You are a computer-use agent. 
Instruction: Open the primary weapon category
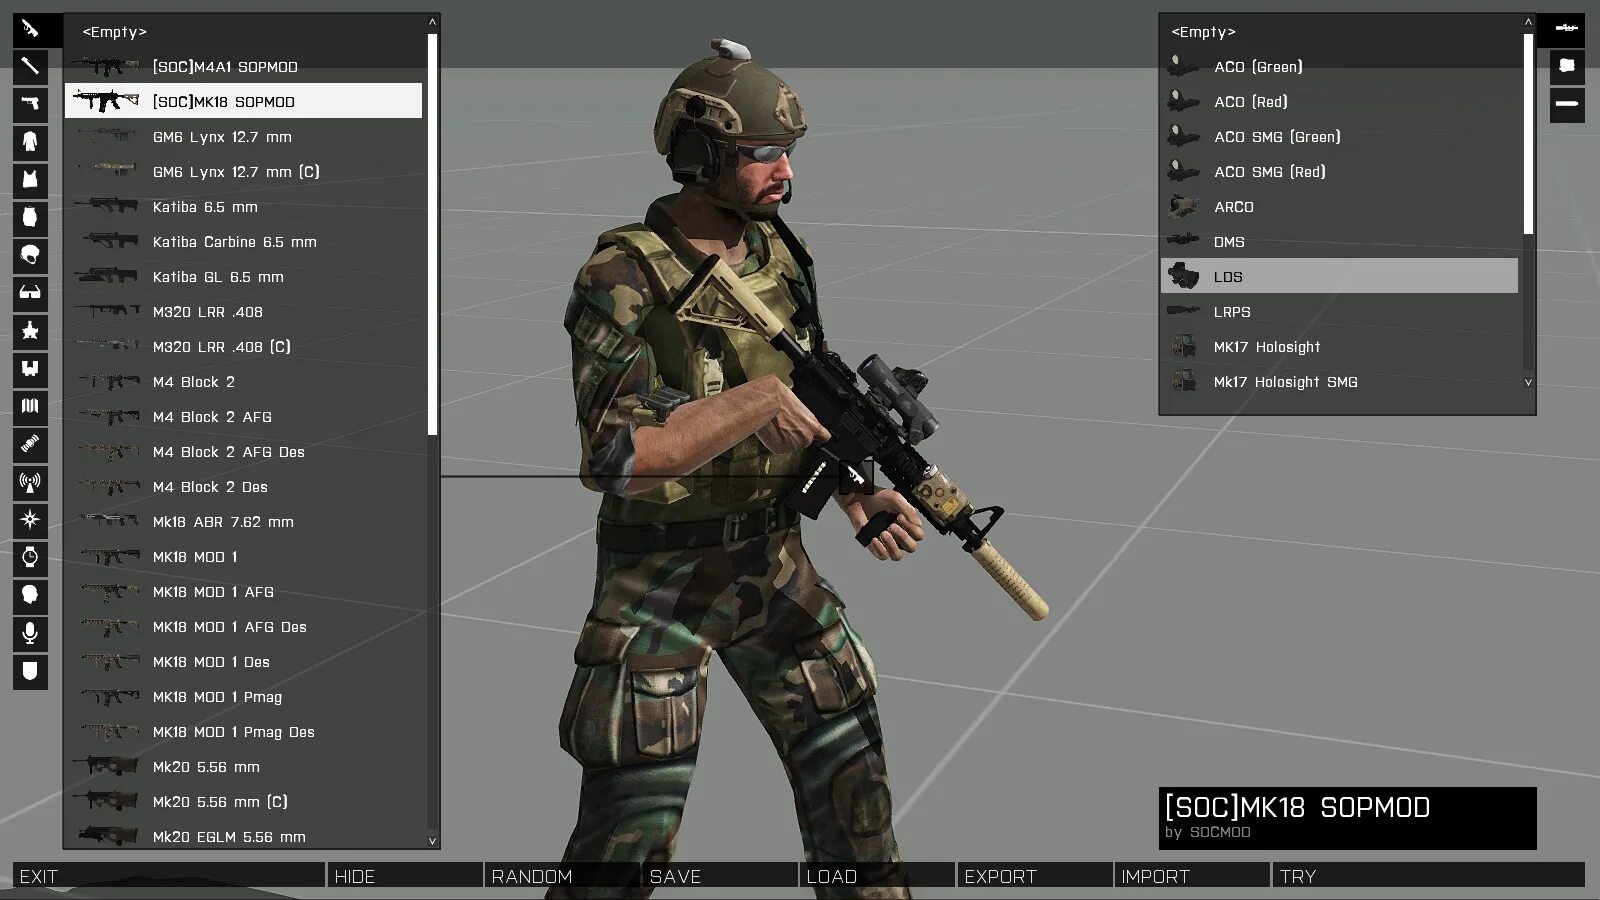click(30, 29)
